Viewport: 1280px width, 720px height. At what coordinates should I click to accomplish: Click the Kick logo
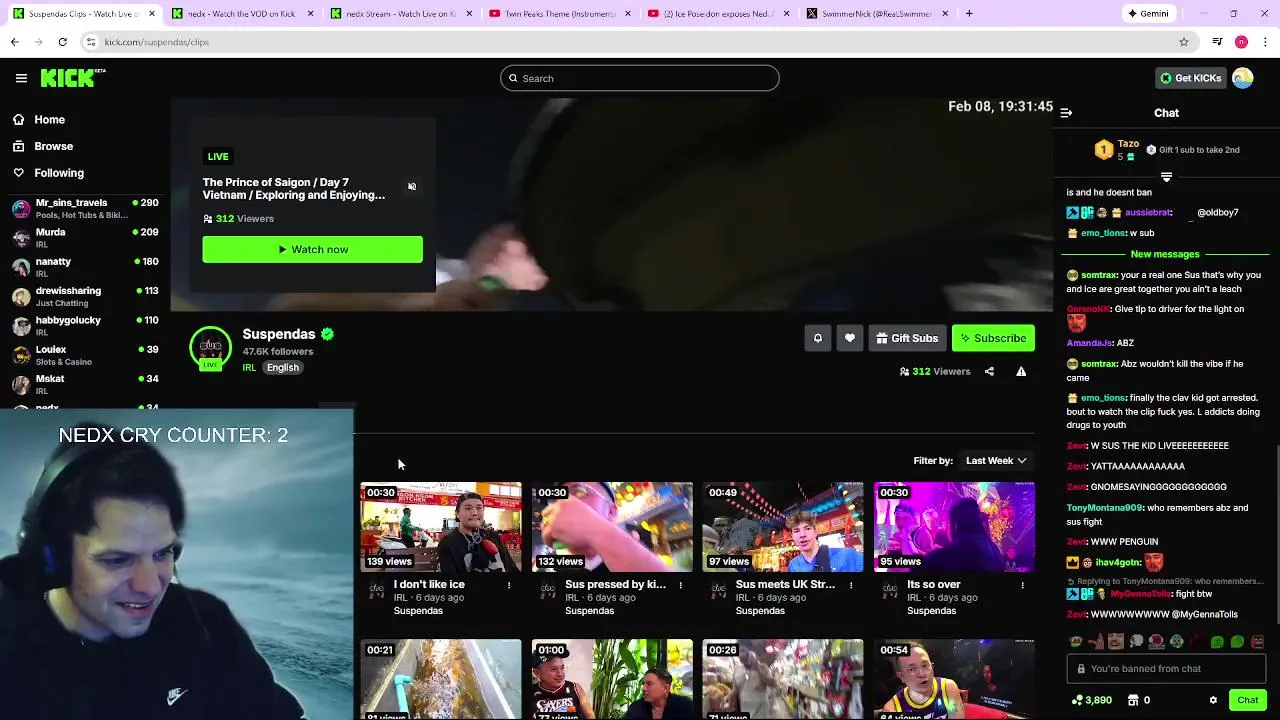click(x=73, y=78)
